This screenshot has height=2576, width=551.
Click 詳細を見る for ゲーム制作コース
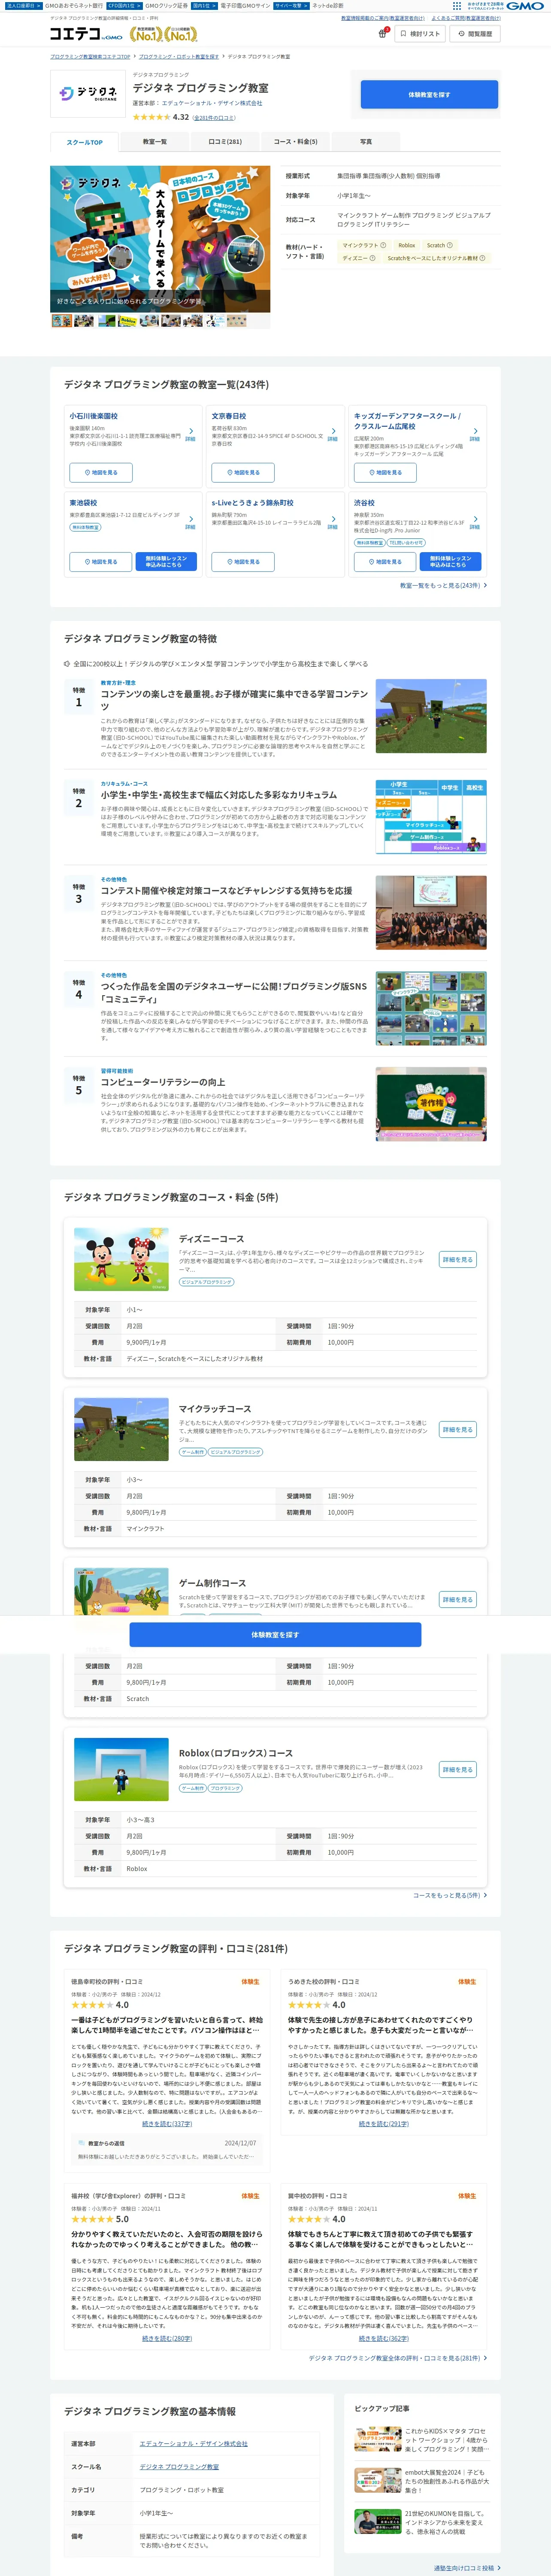click(458, 1599)
